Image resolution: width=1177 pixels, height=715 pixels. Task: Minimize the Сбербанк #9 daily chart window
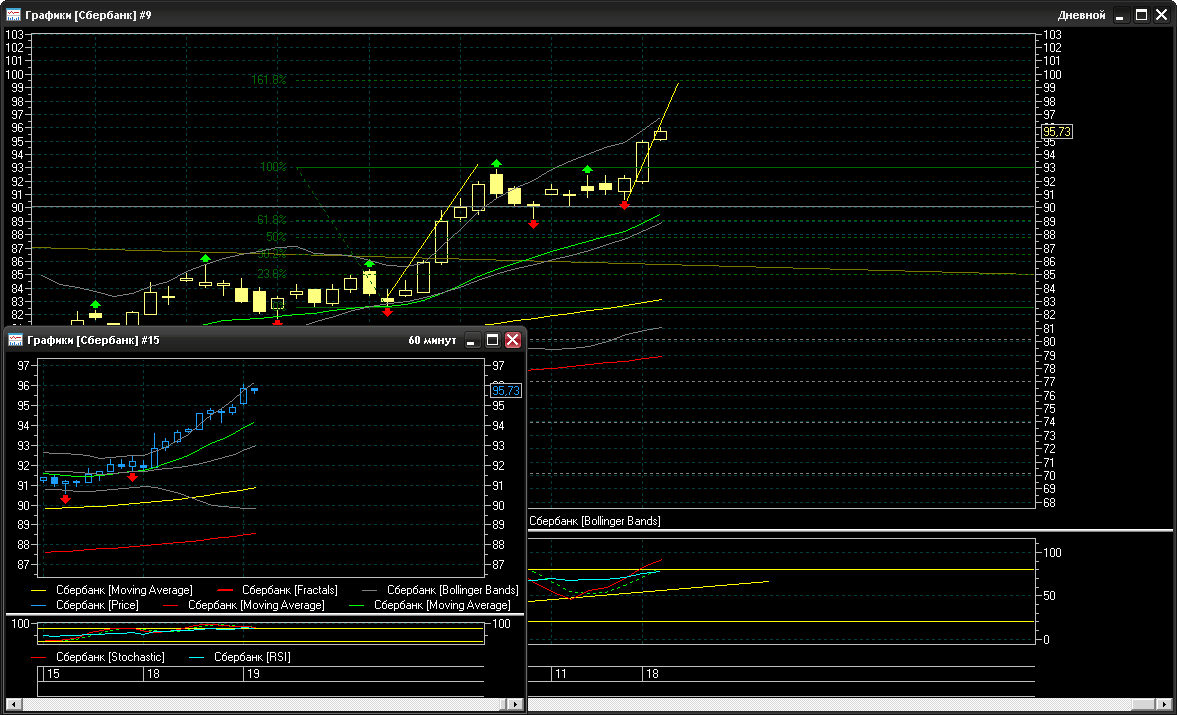[1121, 15]
